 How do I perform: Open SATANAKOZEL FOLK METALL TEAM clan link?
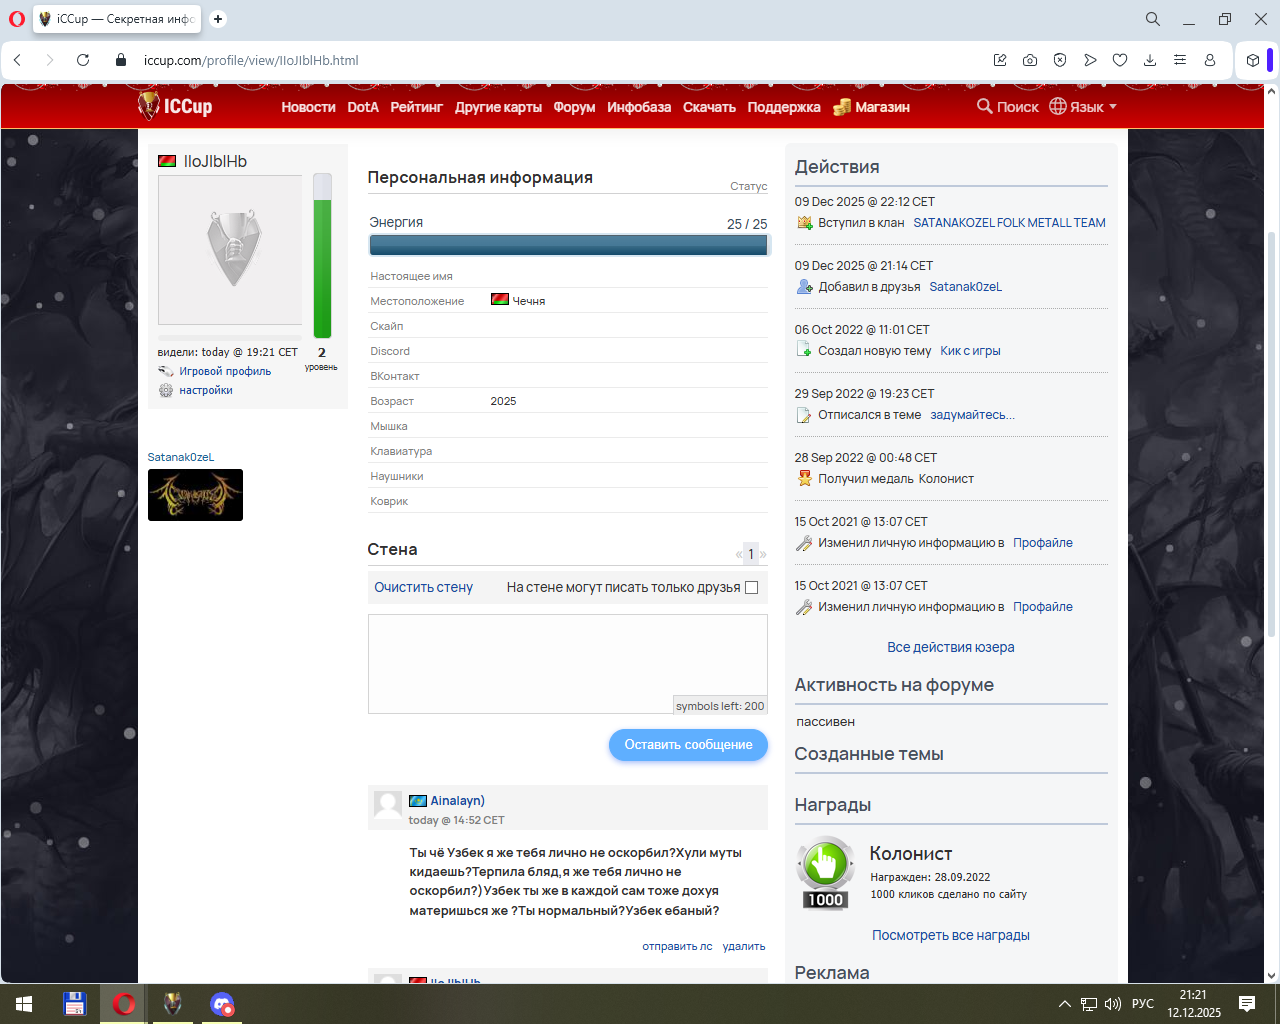pyautogui.click(x=1009, y=223)
